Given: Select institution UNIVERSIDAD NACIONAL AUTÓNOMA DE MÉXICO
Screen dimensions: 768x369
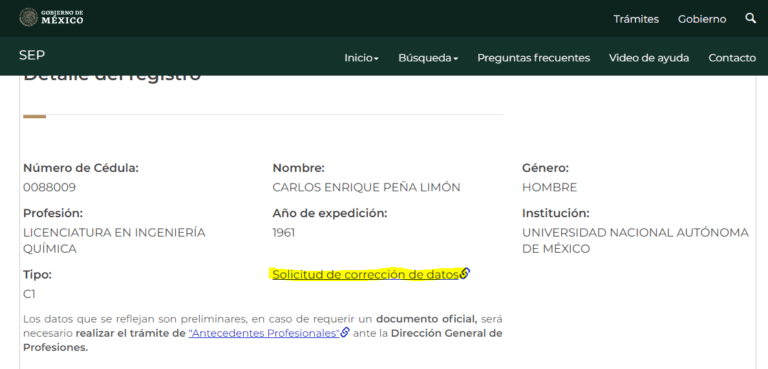Looking at the screenshot, I should click(635, 241).
